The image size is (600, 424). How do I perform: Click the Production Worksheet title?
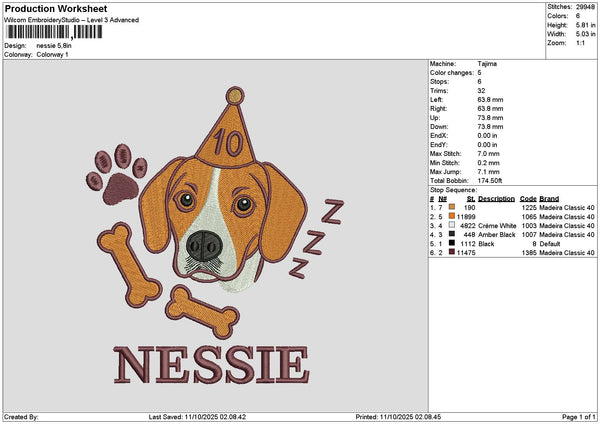click(x=55, y=8)
